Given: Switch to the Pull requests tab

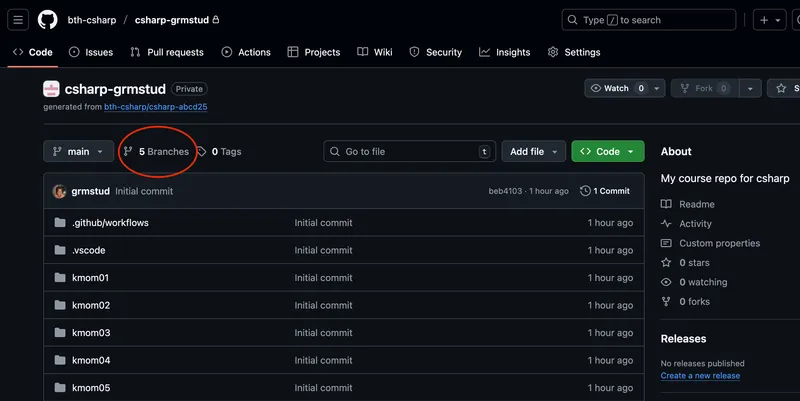Looking at the screenshot, I should point(167,52).
